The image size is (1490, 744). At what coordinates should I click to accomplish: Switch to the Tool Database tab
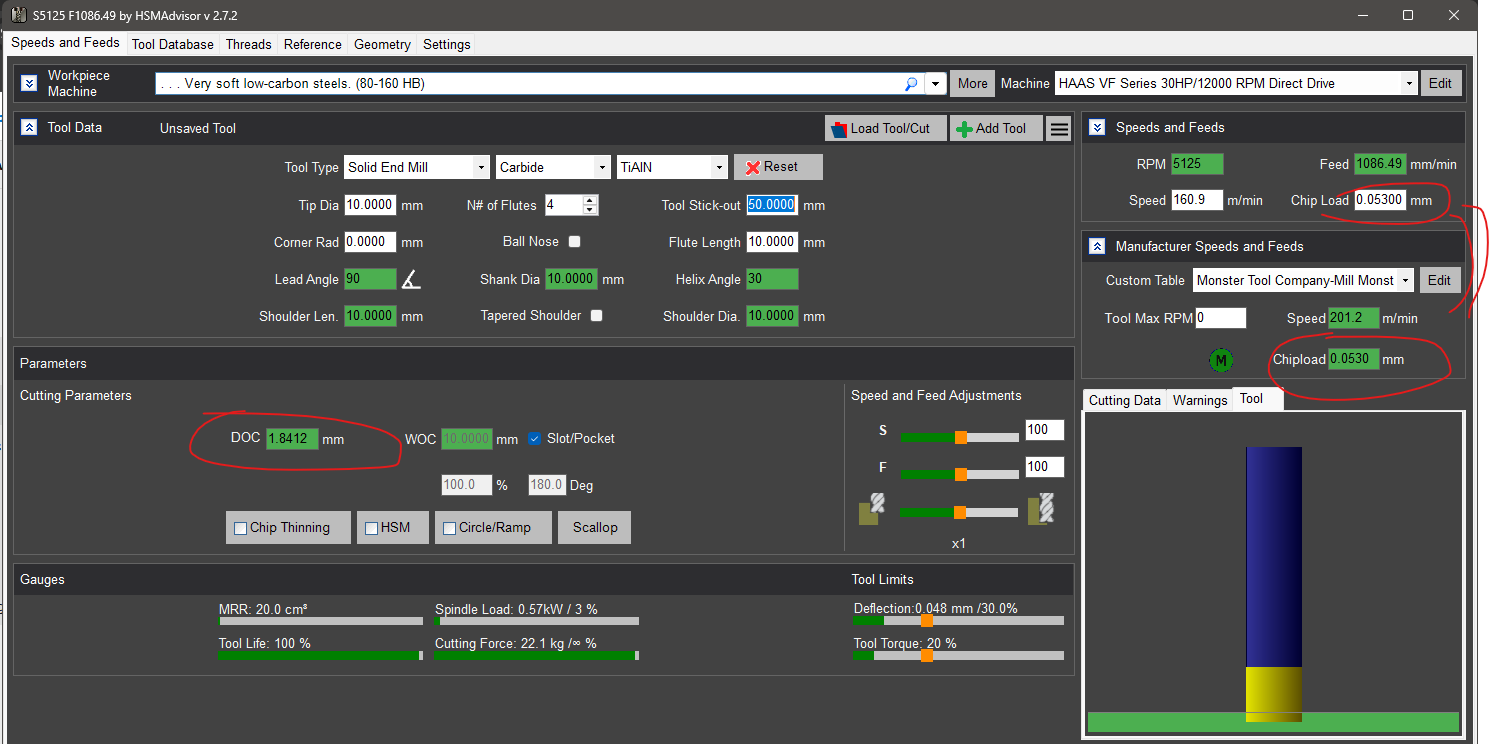[172, 44]
